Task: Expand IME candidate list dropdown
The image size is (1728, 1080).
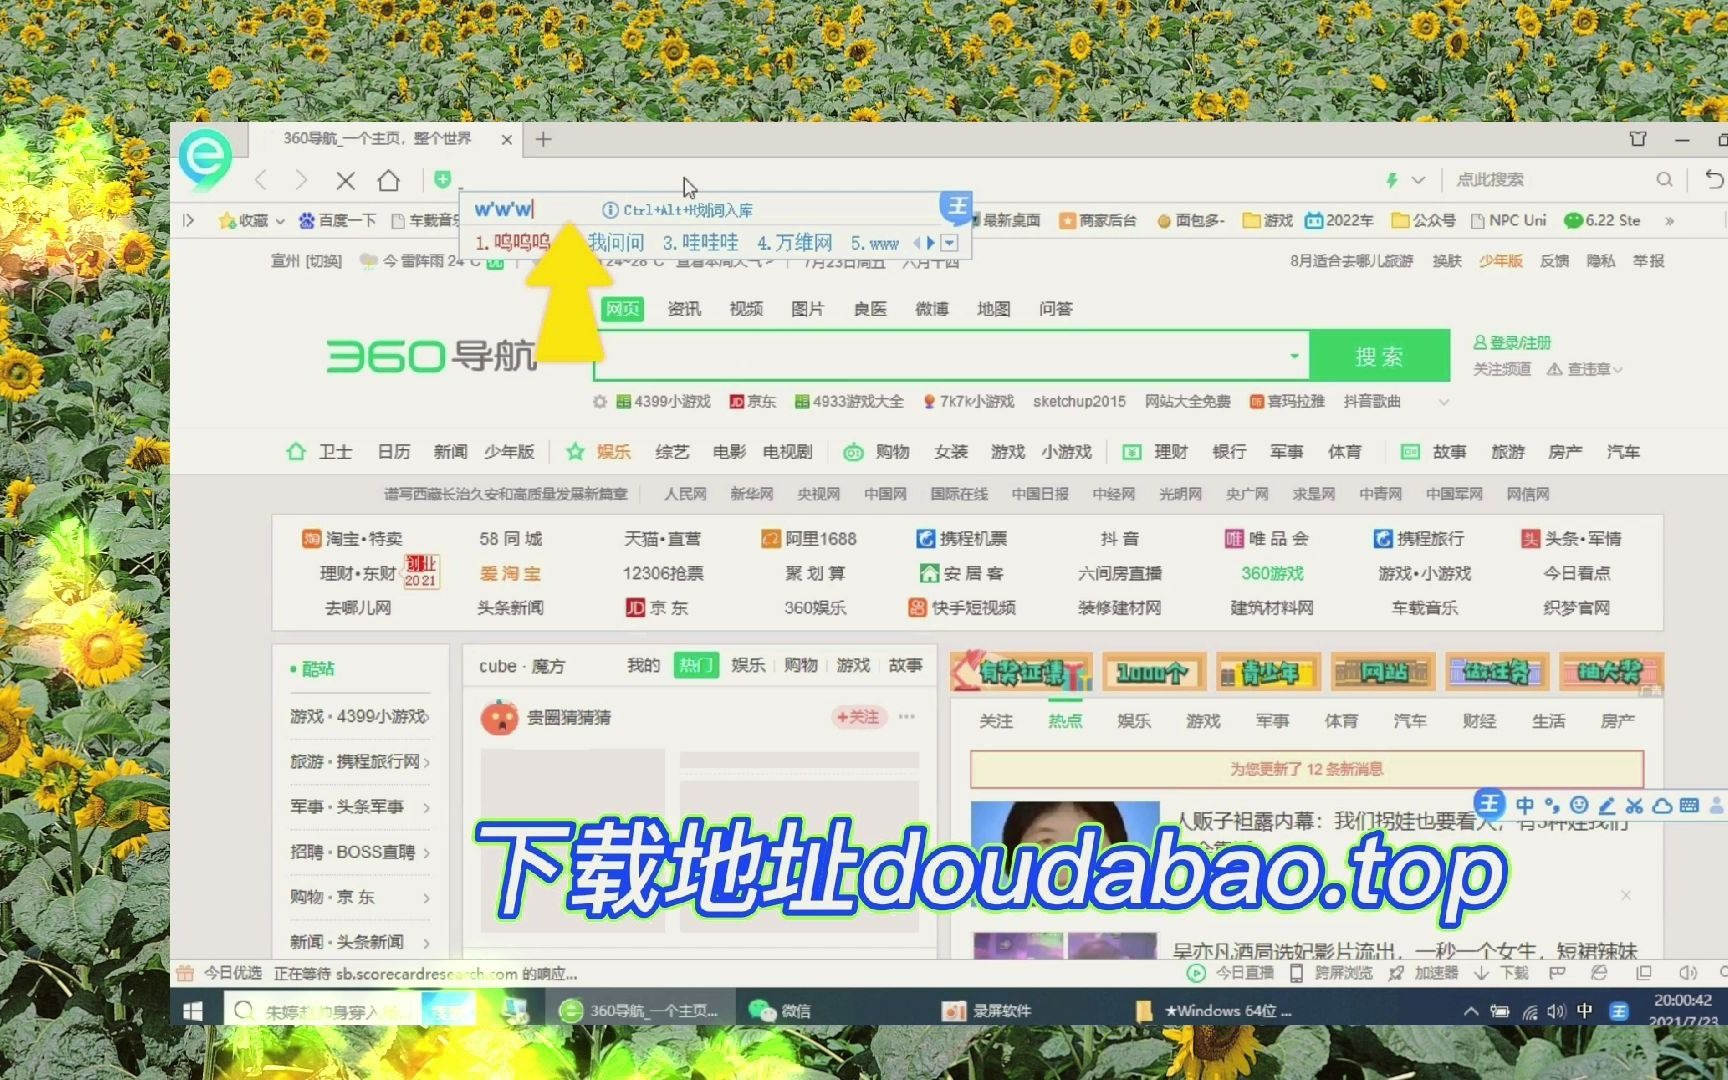Action: (950, 243)
